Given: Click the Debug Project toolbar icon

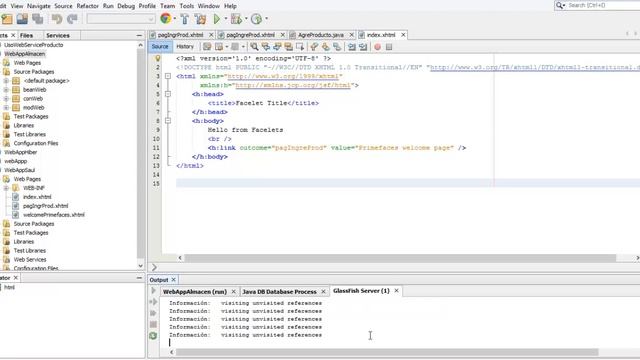Looking at the screenshot, I should click(236, 19).
